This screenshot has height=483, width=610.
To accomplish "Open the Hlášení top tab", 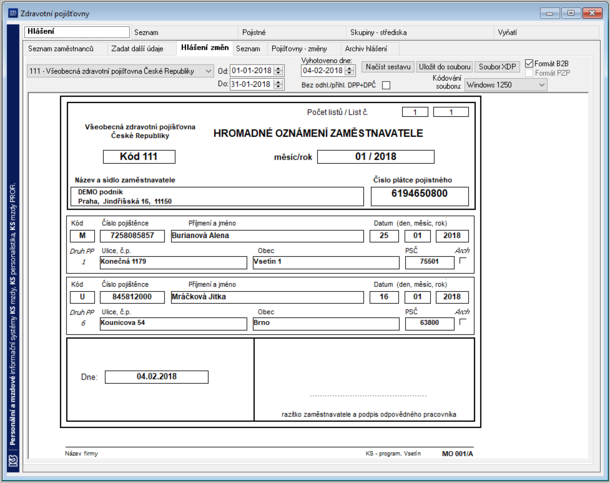I will point(77,32).
